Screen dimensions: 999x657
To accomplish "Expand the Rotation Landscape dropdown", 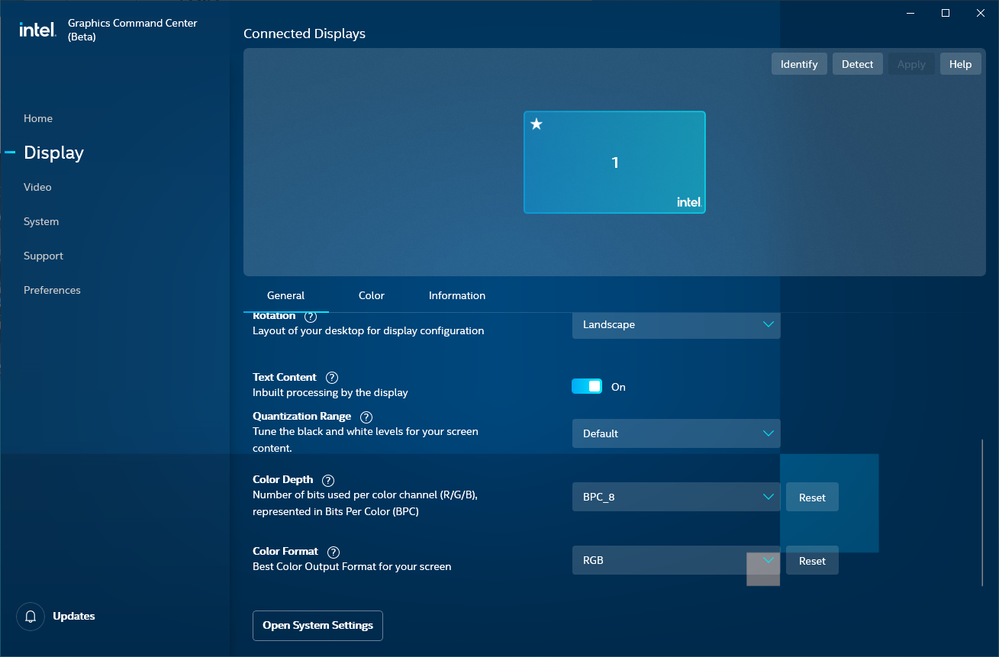I will (676, 325).
